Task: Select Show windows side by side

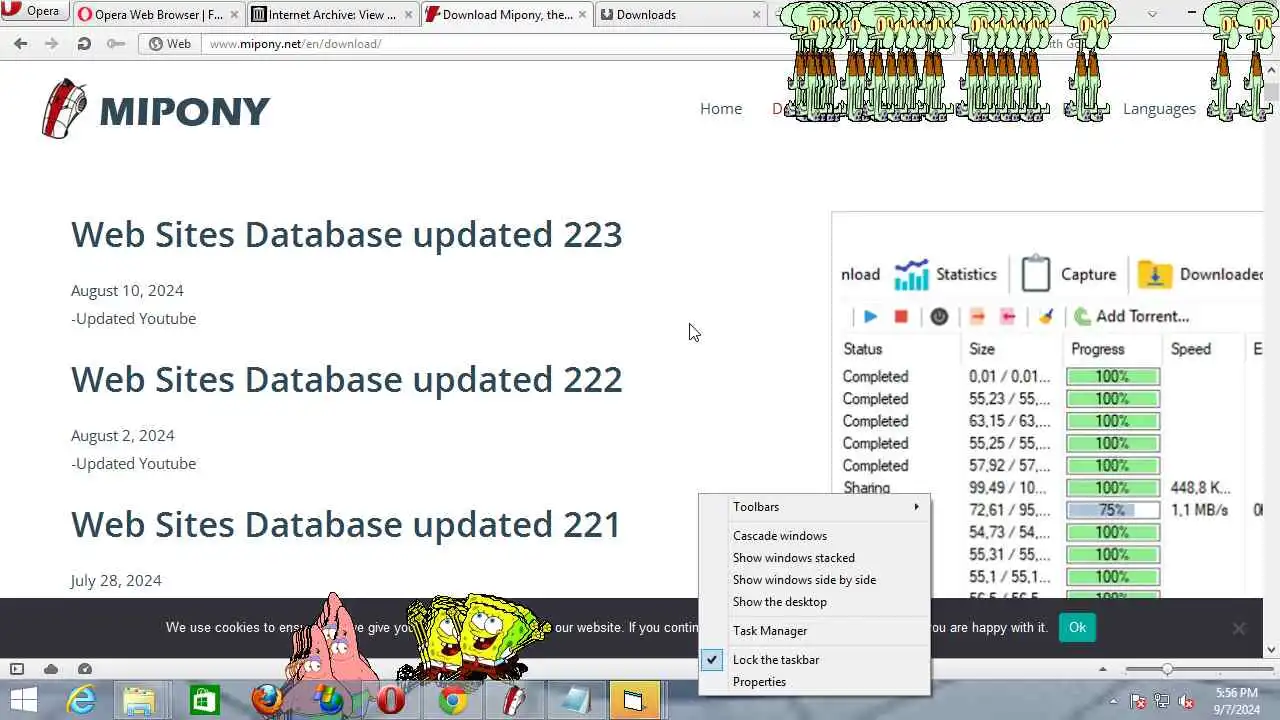Action: [815, 580]
